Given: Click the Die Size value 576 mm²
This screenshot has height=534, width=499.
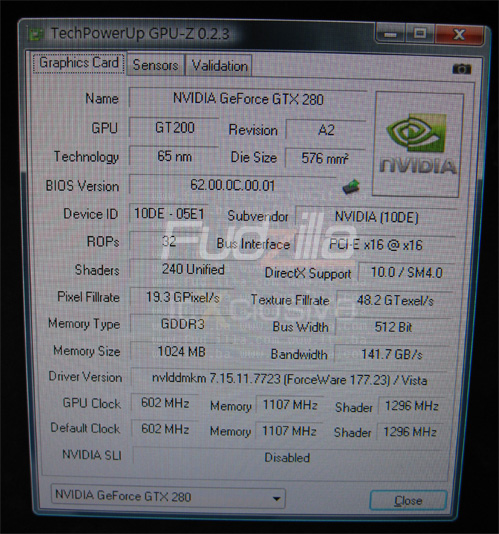Looking at the screenshot, I should [325, 158].
